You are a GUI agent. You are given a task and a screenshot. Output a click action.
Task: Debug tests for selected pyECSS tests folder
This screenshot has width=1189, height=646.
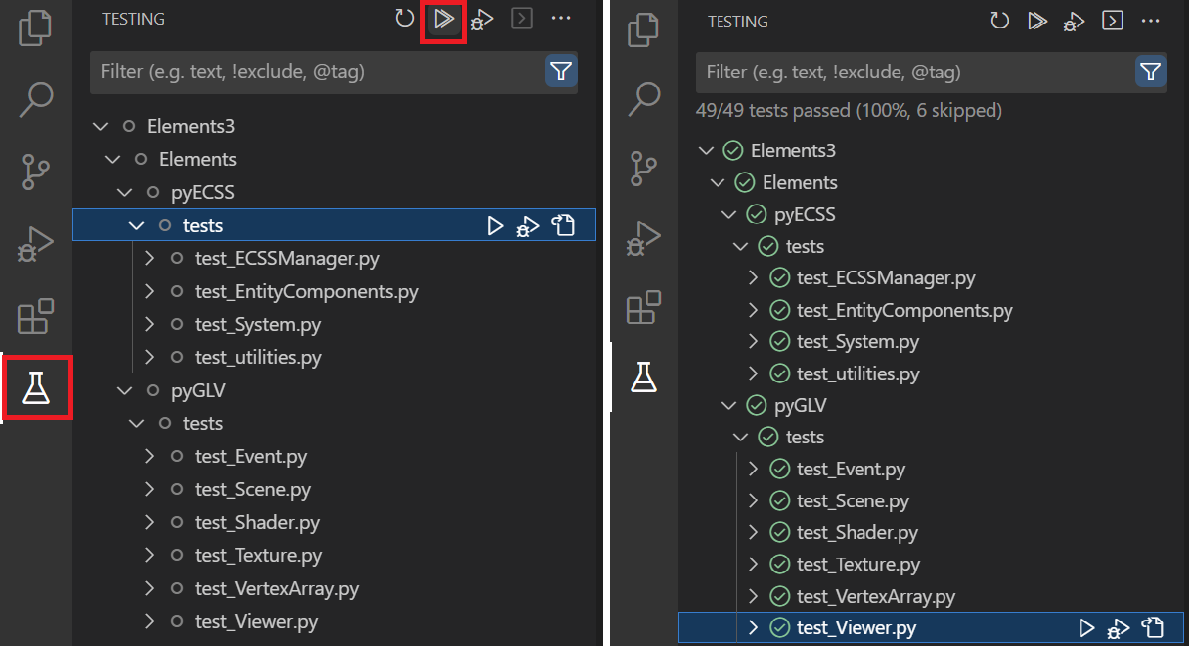pos(528,226)
